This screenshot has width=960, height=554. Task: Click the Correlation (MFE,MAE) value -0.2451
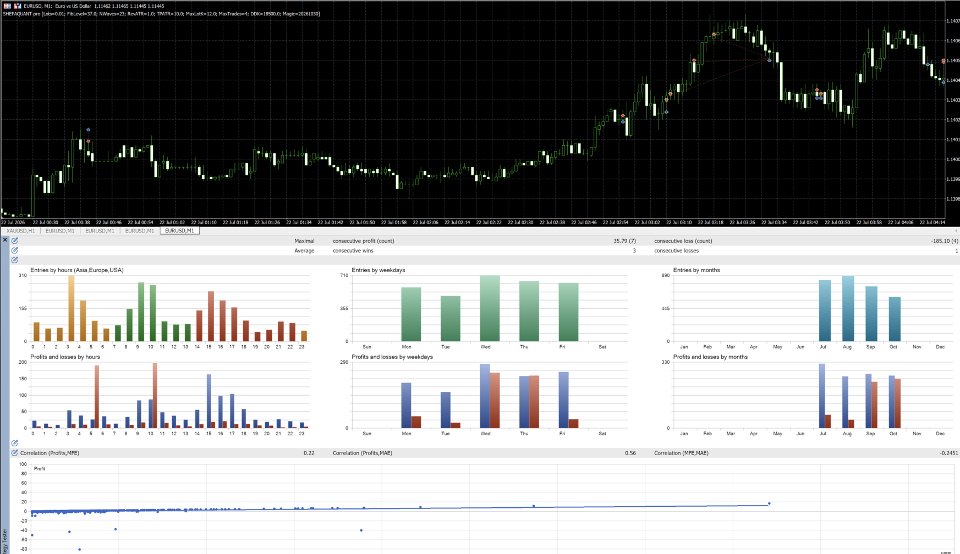[x=949, y=453]
